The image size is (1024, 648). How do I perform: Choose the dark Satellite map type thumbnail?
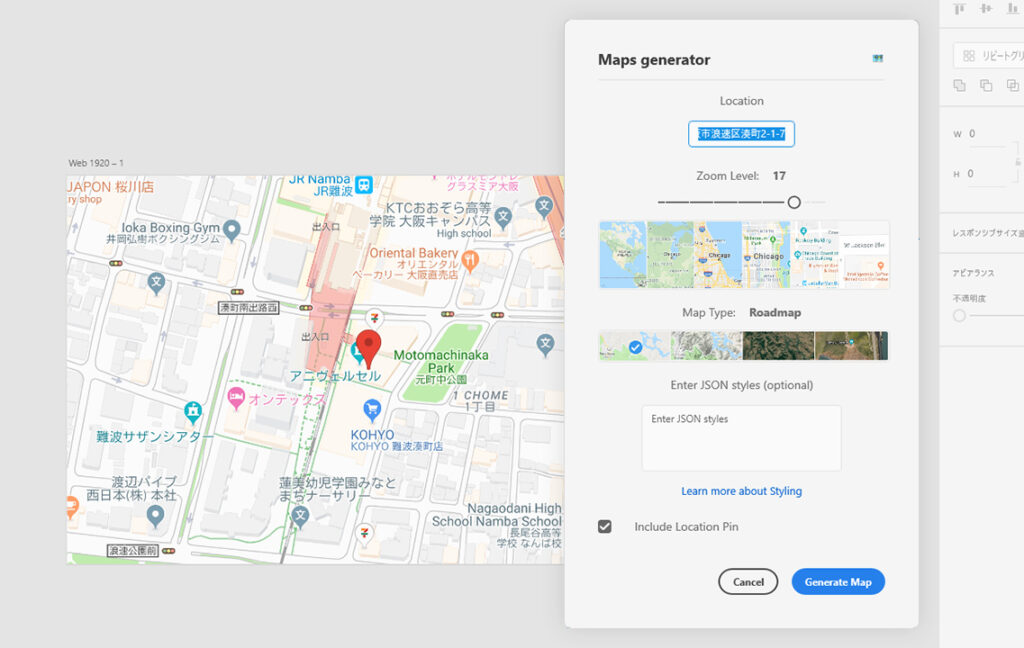click(x=778, y=346)
